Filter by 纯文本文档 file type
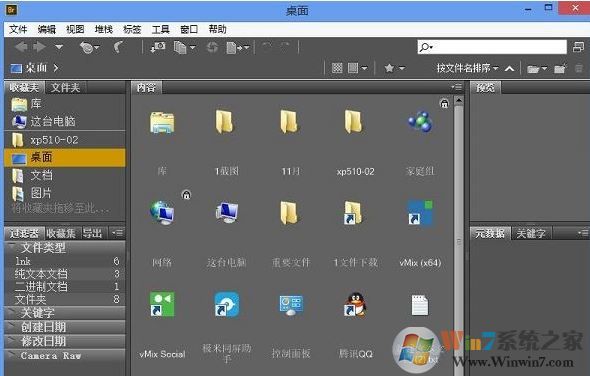This screenshot has height=376, width=590. click(65, 274)
